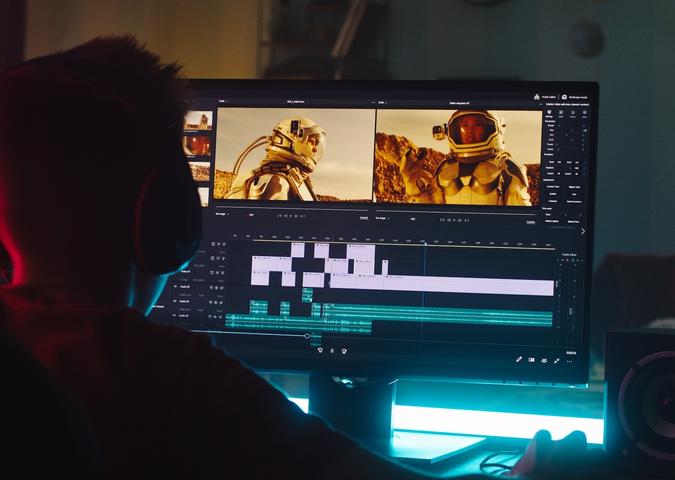
Task: Open the third tab icon in the right panel
Action: click(x=573, y=114)
